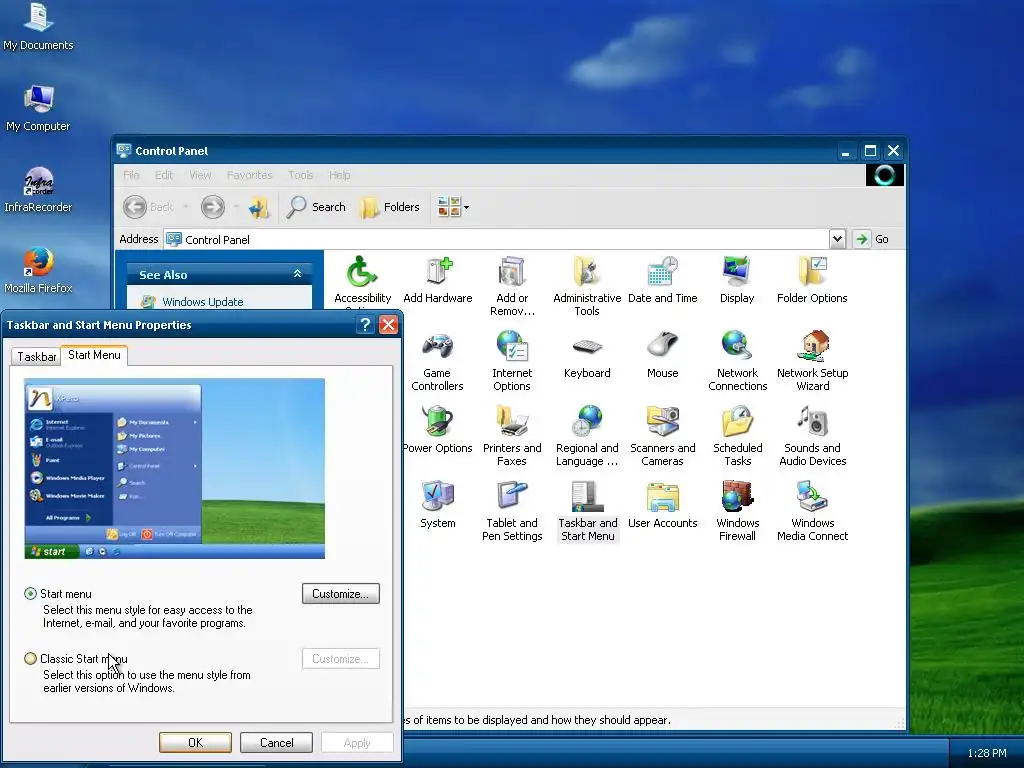
Task: Click the Go button beside address bar
Action: pyautogui.click(x=872, y=239)
